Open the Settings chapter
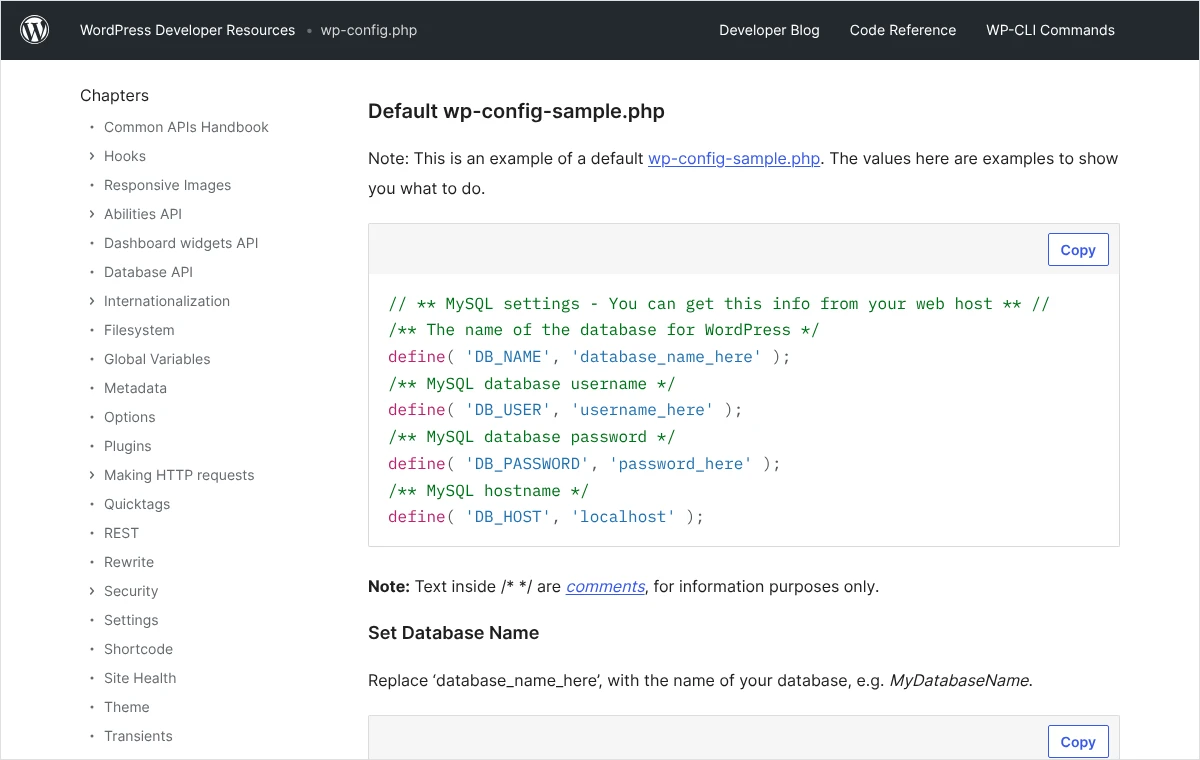This screenshot has height=760, width=1200. click(131, 620)
